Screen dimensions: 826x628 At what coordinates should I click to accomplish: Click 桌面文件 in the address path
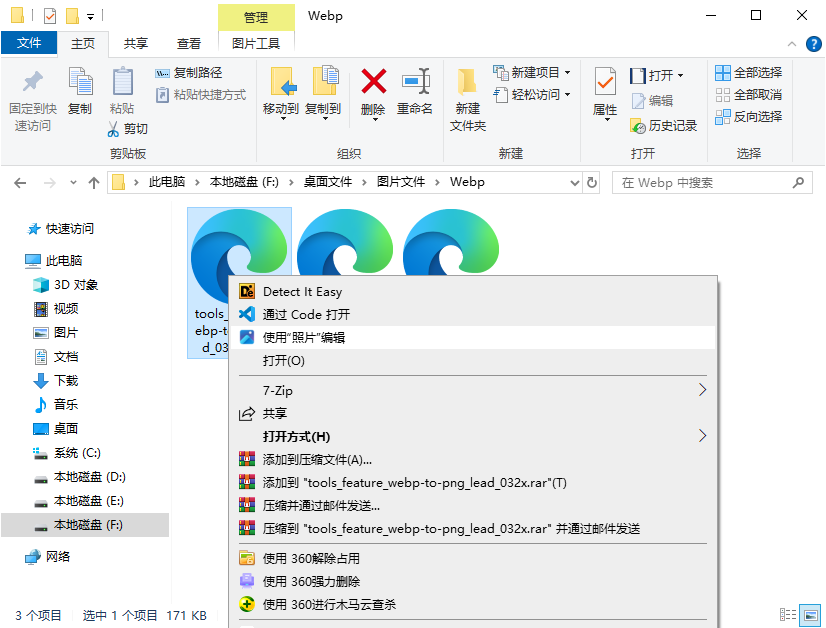pyautogui.click(x=328, y=182)
